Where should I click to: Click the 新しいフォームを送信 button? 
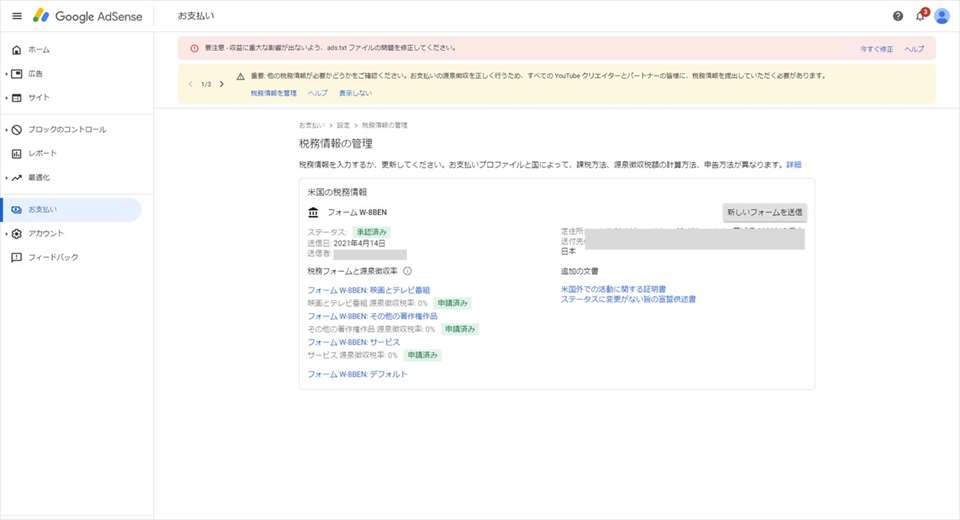click(764, 212)
